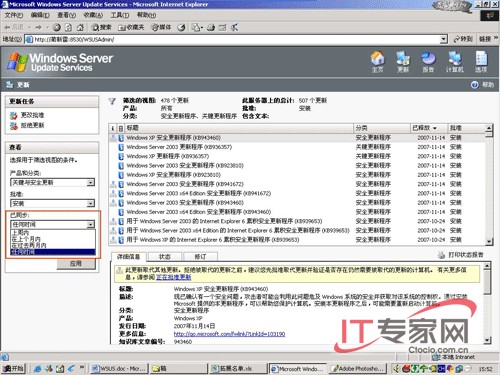Click the 转到 Go button
Image resolution: width=500 pixels, height=375 pixels.
click(463, 39)
